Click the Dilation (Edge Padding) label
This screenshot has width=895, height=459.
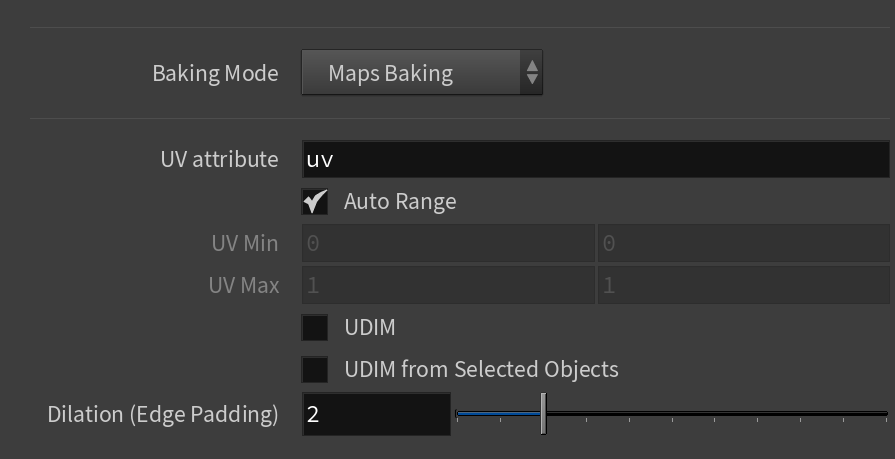coord(163,414)
